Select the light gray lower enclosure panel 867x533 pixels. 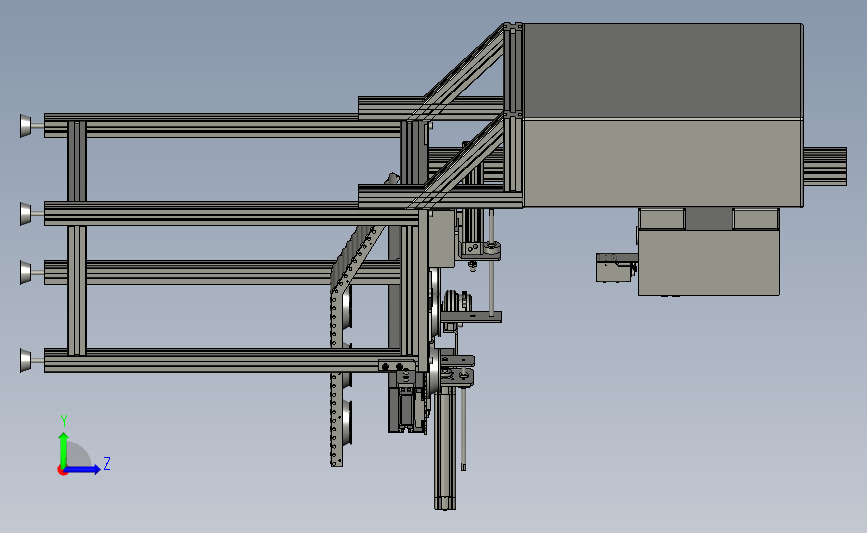(662, 163)
